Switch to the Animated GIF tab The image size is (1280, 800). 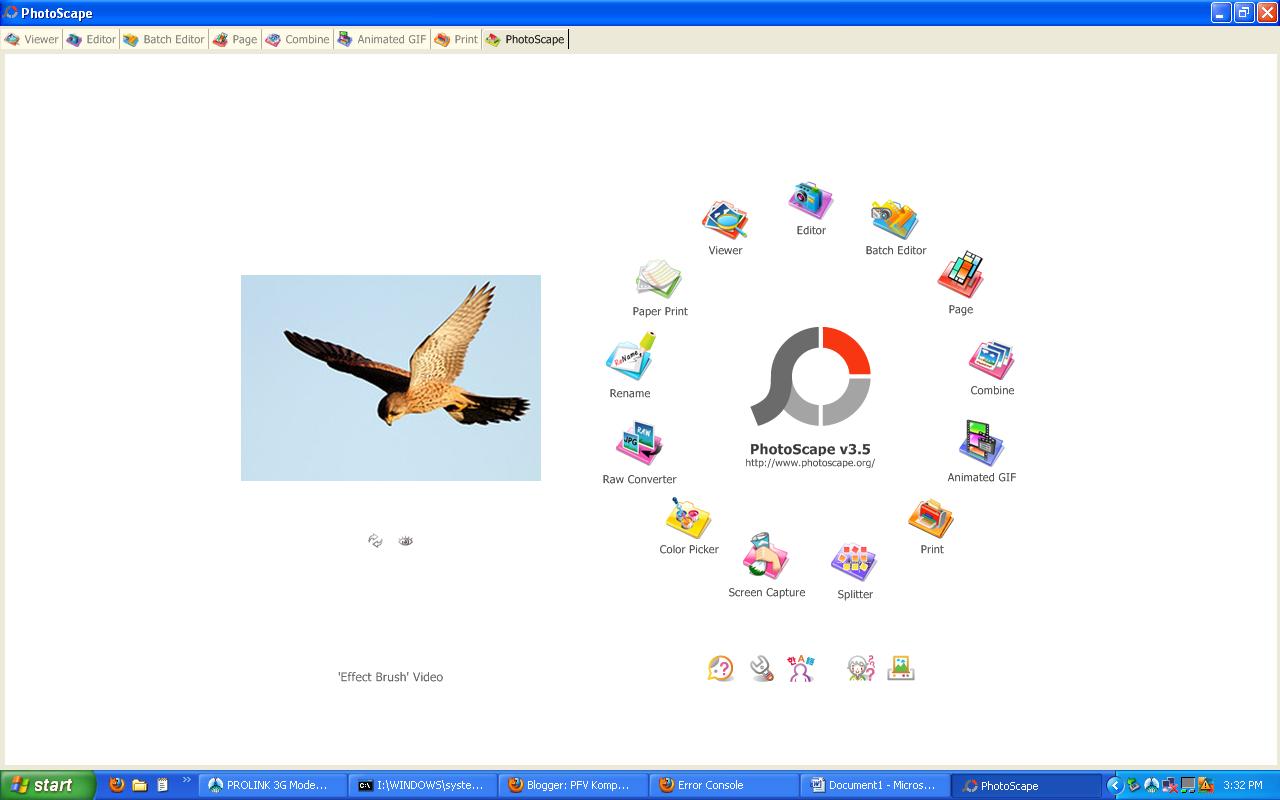tap(382, 39)
